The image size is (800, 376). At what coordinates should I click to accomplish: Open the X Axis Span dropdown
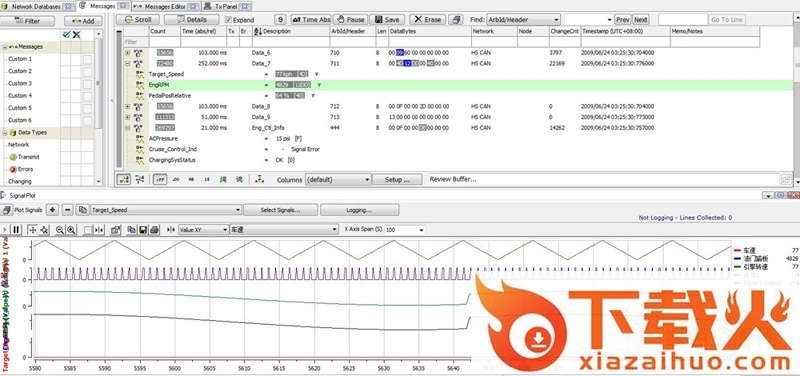421,230
